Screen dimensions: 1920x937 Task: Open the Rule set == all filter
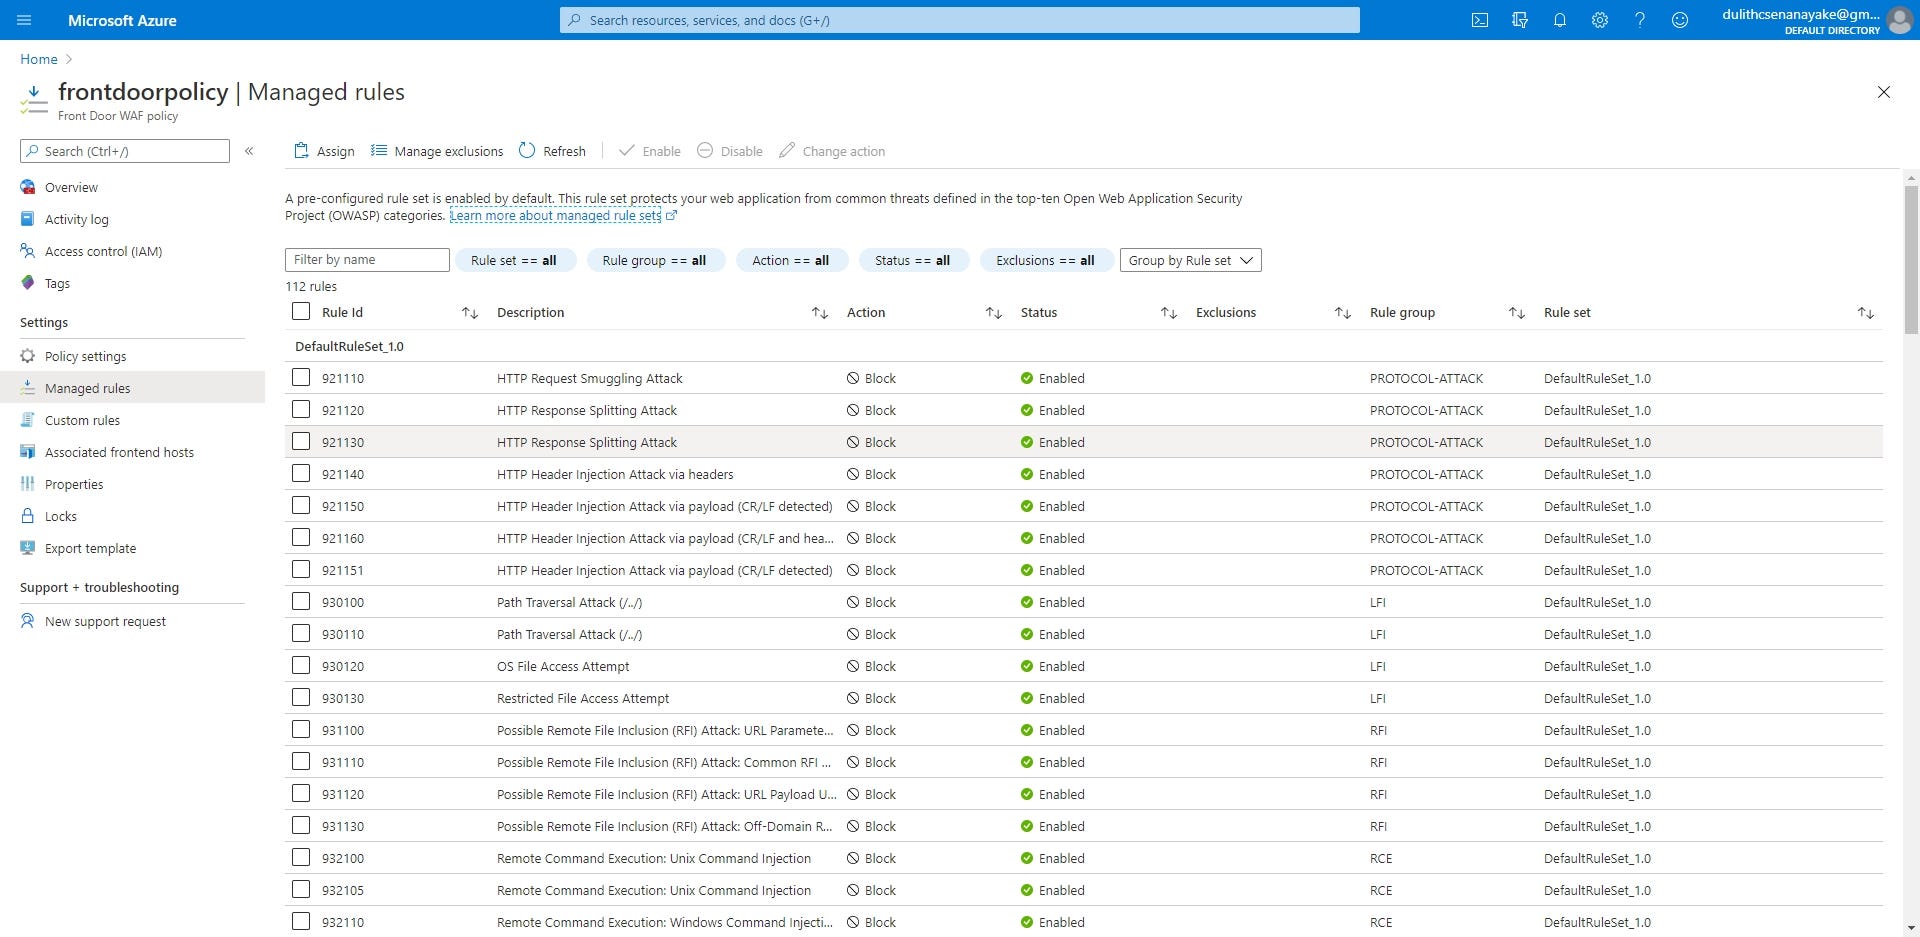pyautogui.click(x=514, y=260)
